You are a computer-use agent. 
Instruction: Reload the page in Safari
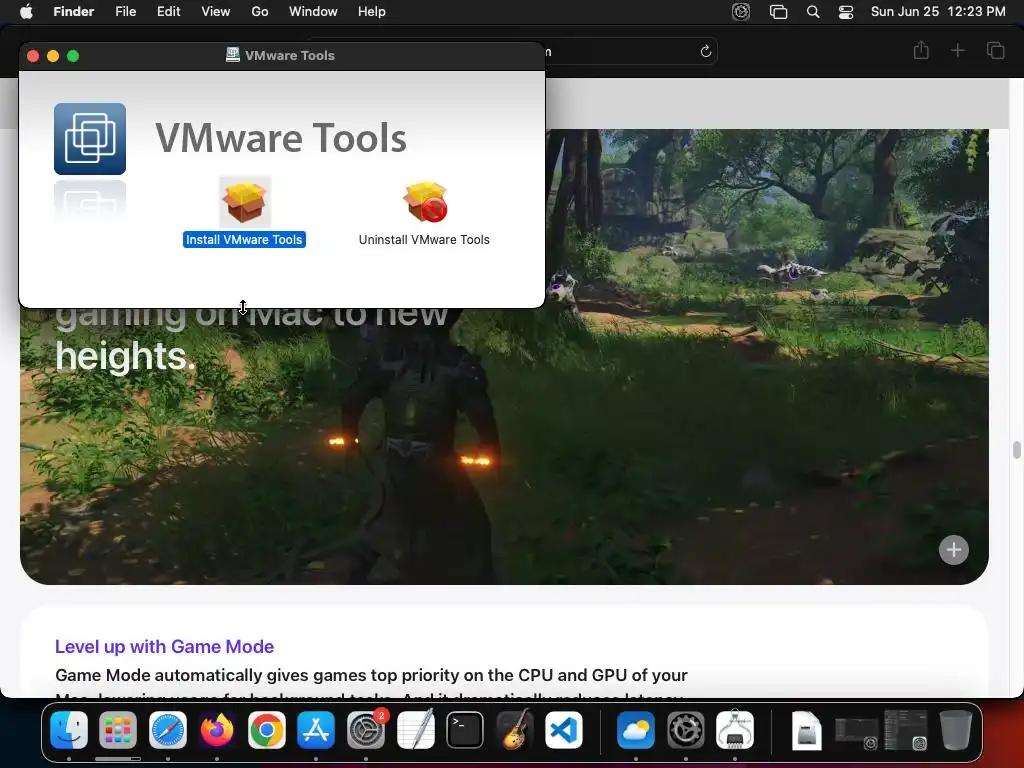[705, 51]
